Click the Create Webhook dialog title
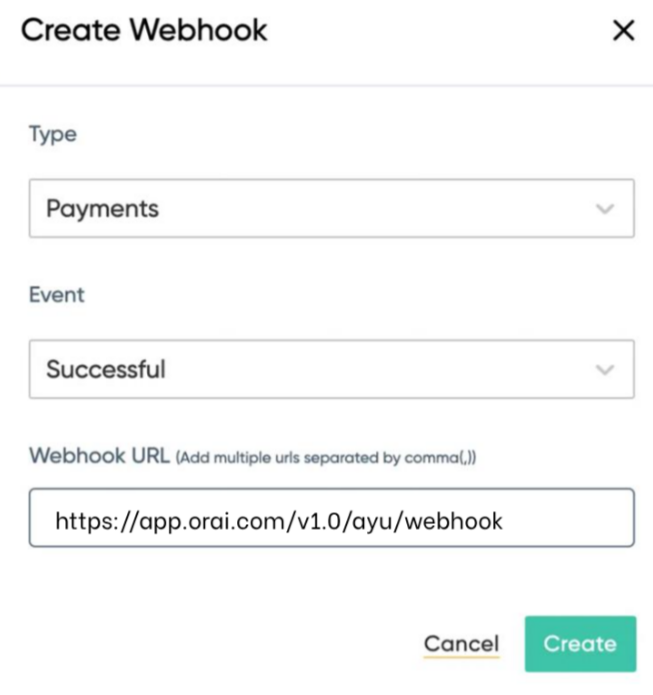This screenshot has width=653, height=695. (144, 30)
